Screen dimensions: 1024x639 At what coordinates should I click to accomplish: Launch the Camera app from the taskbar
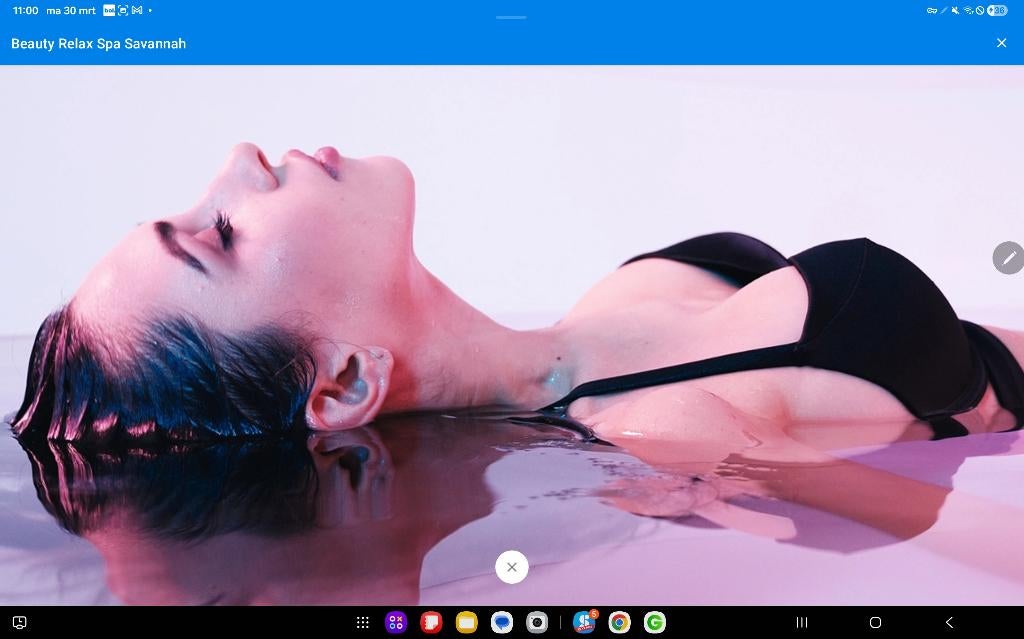pyautogui.click(x=537, y=623)
